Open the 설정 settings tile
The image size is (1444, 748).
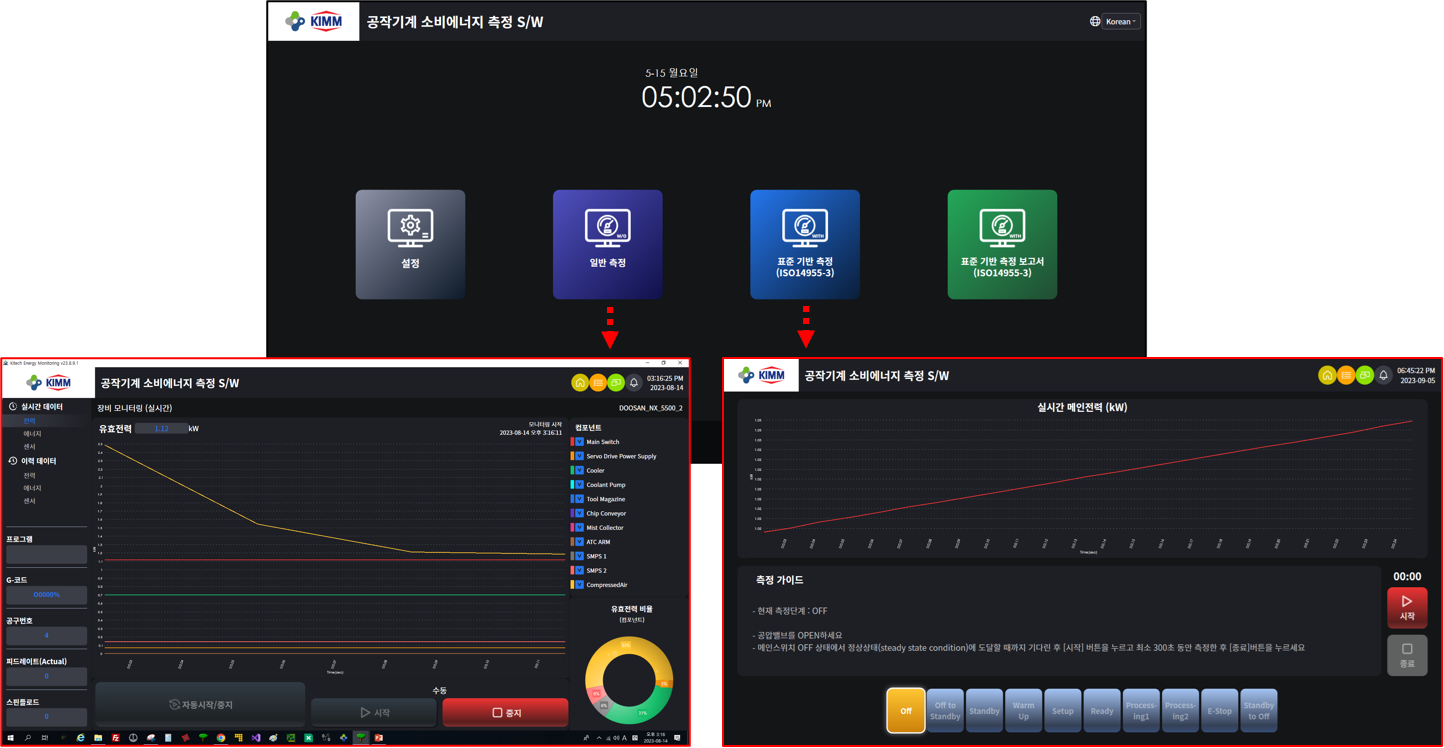tap(410, 244)
